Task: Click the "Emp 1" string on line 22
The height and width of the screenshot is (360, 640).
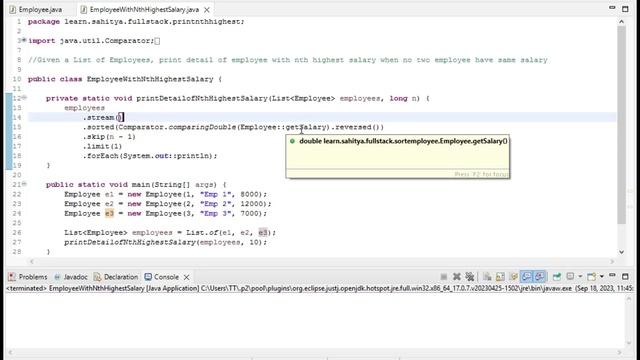Action: pyautogui.click(x=215, y=194)
